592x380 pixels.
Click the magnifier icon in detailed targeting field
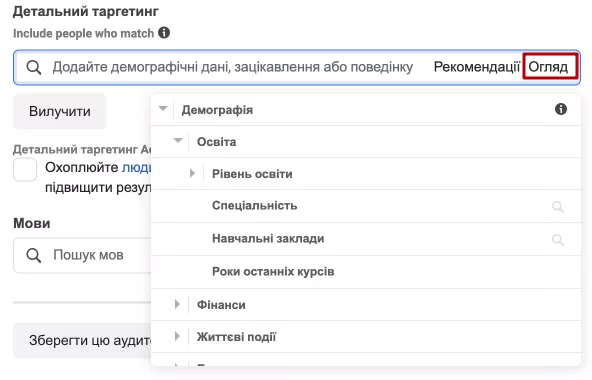pos(34,67)
